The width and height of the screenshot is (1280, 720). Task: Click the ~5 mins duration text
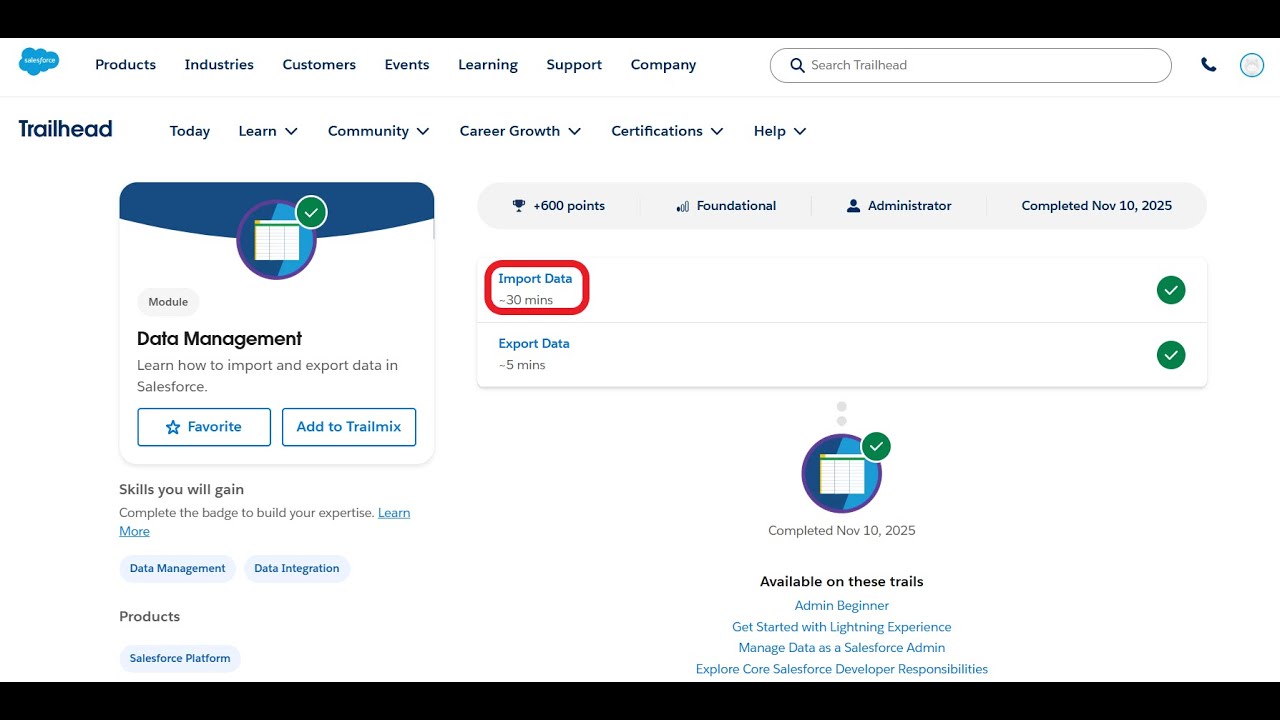click(x=522, y=365)
